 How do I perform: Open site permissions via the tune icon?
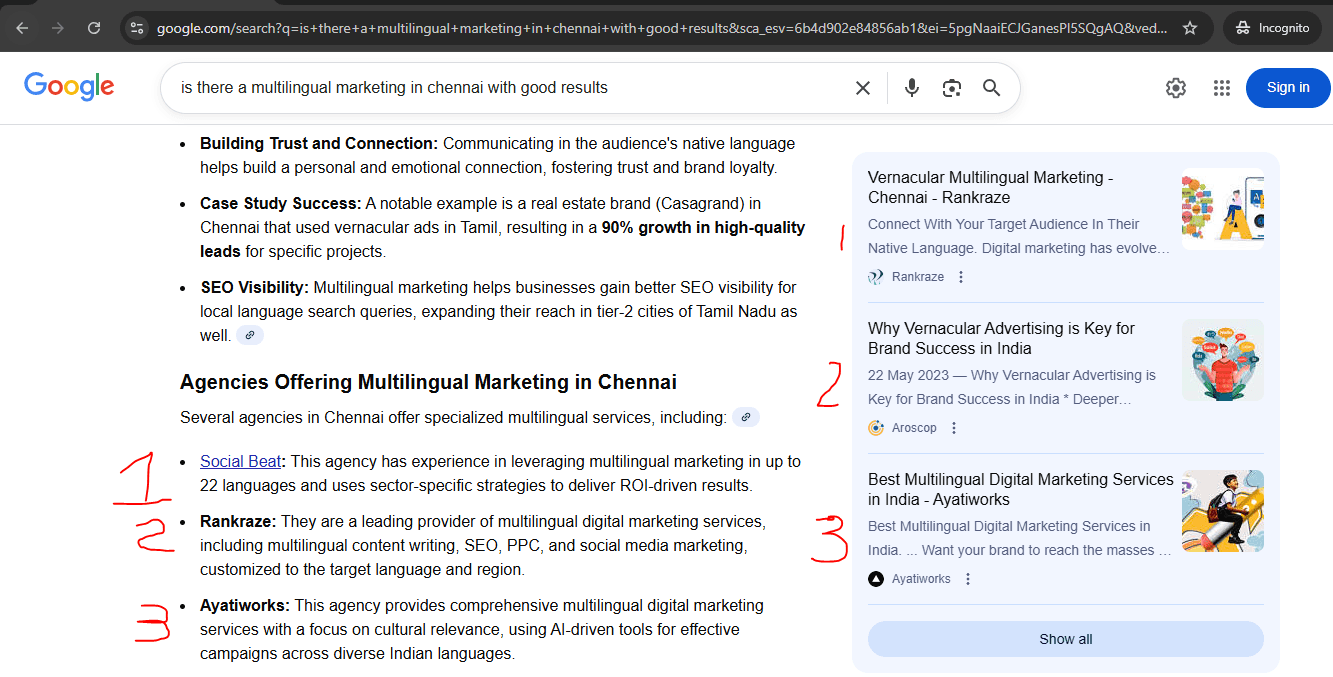tap(136, 27)
